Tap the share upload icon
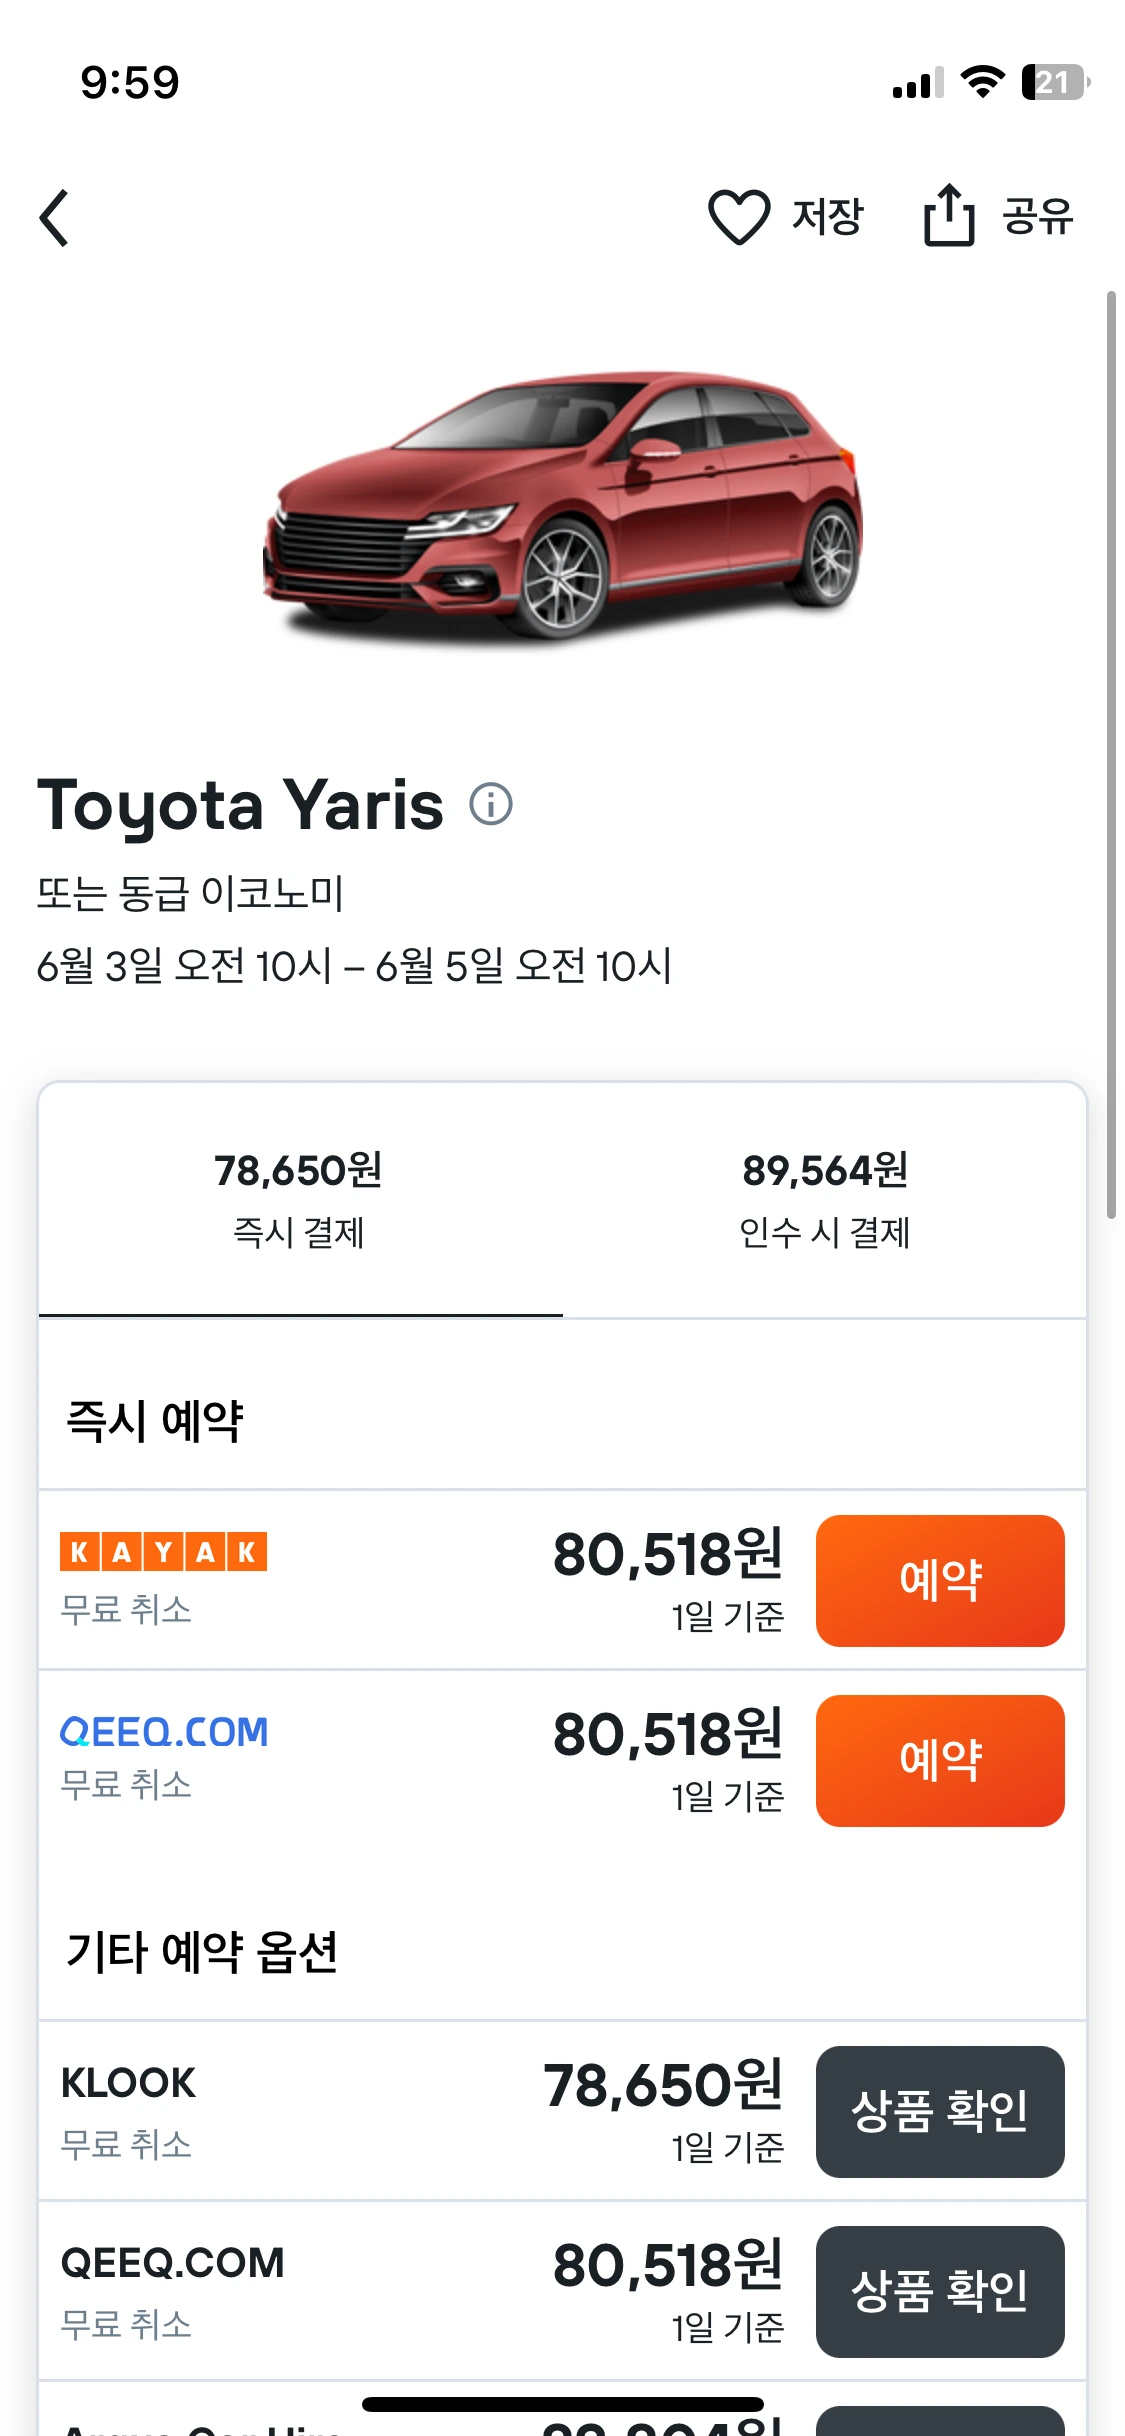Screen dimensions: 1125x2436 [x=948, y=216]
